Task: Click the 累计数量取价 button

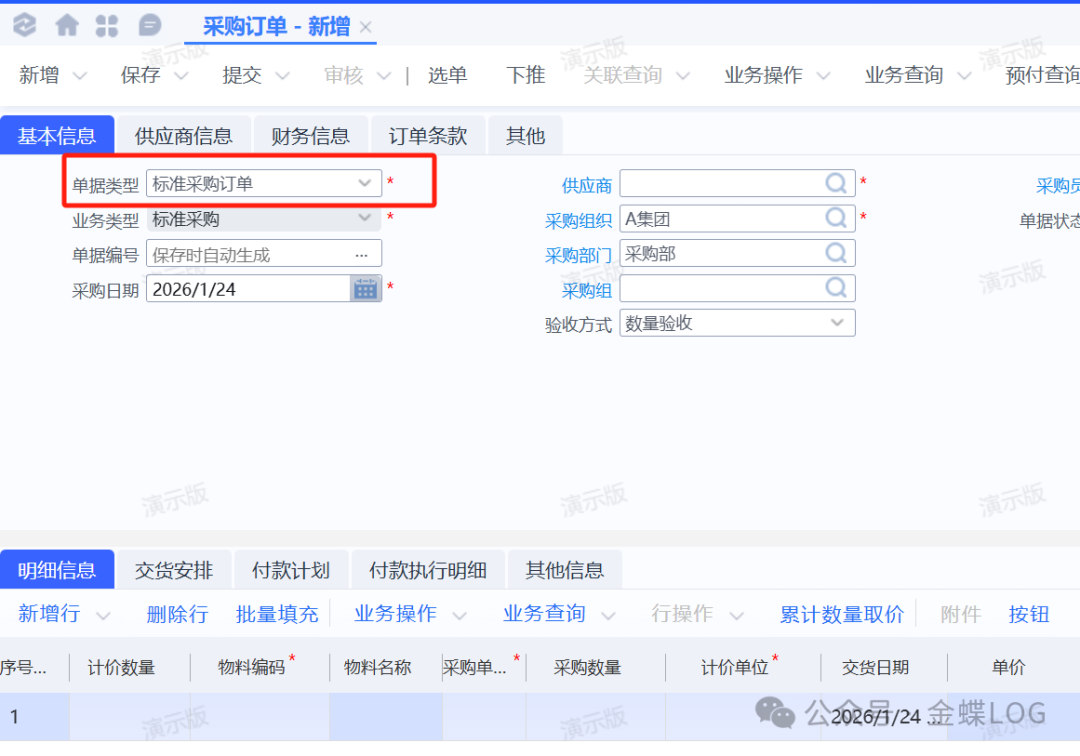Action: coord(841,614)
